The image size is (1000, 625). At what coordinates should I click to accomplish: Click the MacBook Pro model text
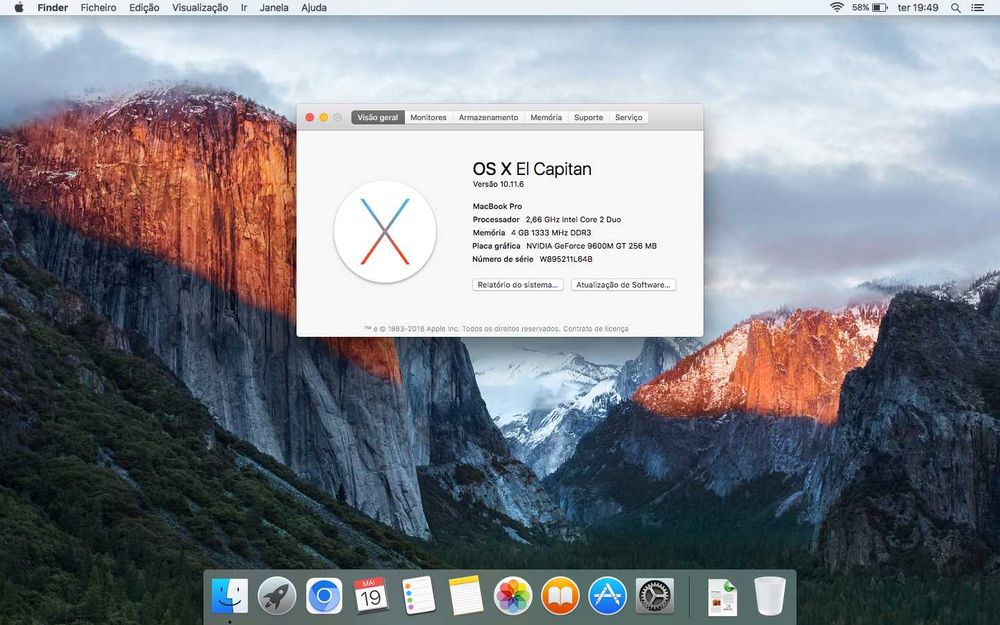click(497, 206)
